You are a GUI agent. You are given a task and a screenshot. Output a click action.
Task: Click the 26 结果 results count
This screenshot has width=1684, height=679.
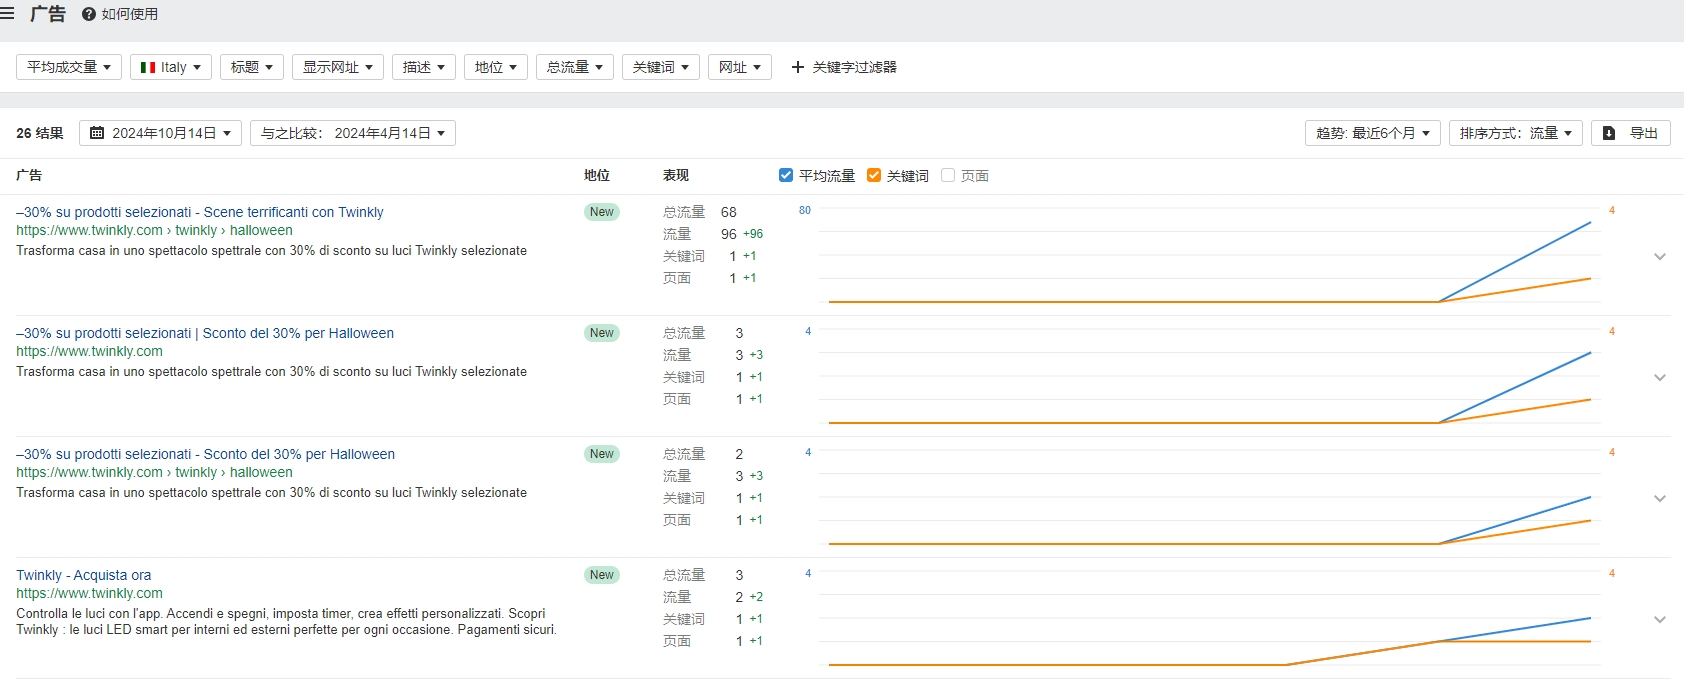(x=40, y=133)
